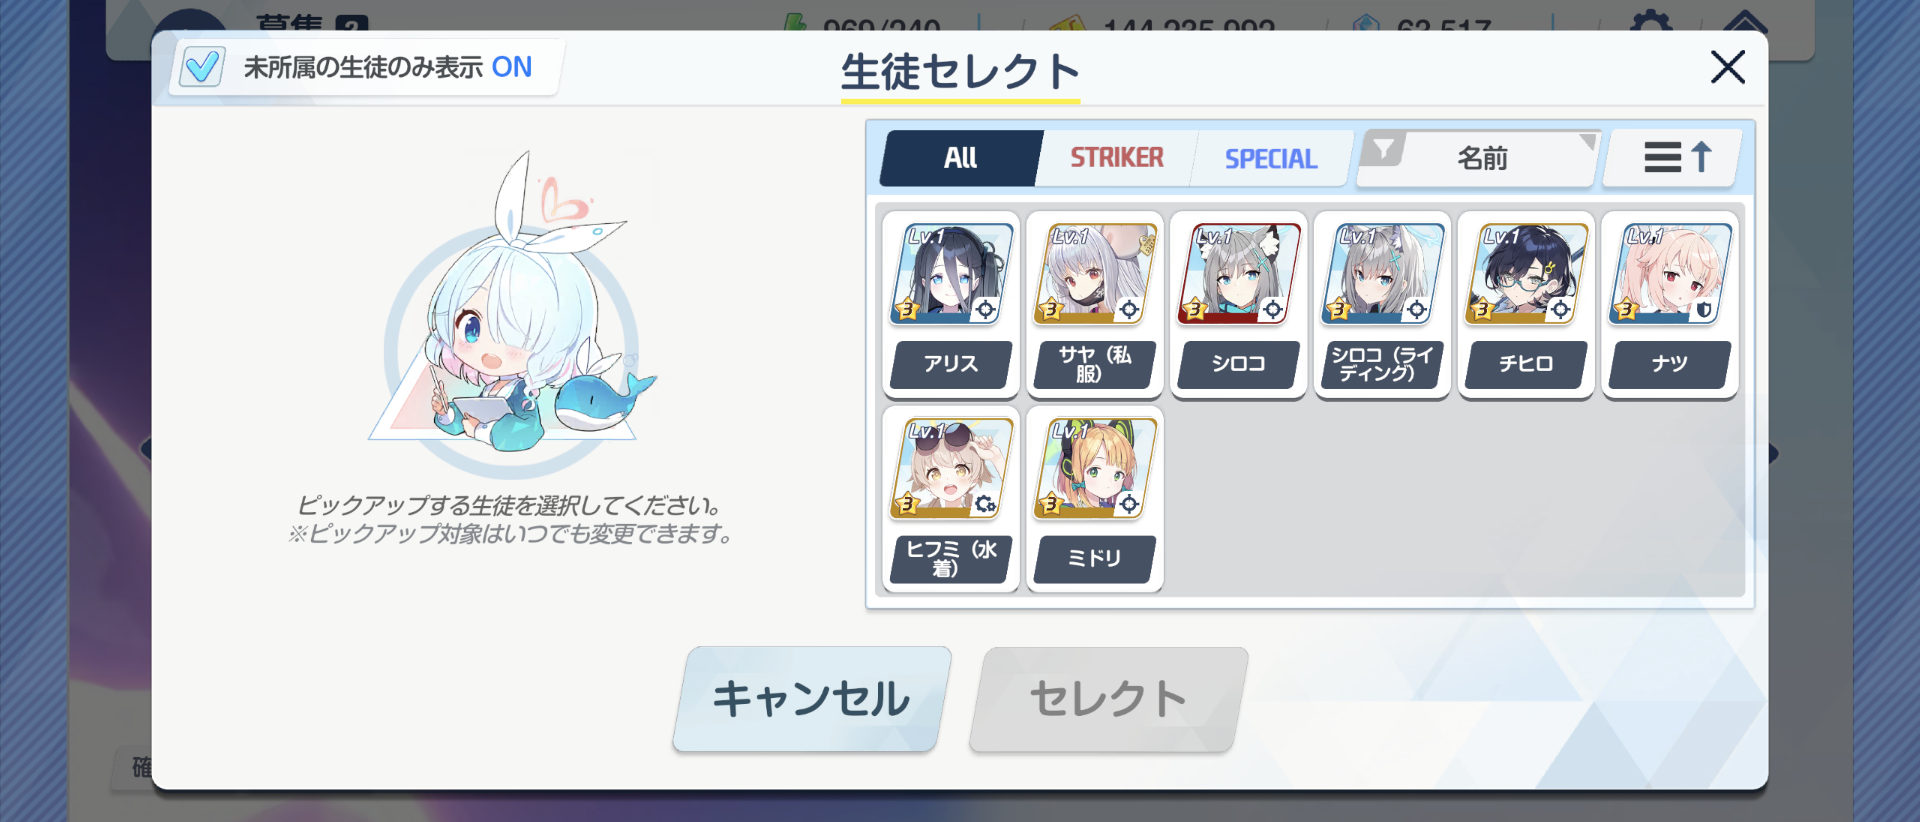This screenshot has height=822, width=1920.
Task: Select the ヒフミ (水着) student portrait
Action: [952, 468]
